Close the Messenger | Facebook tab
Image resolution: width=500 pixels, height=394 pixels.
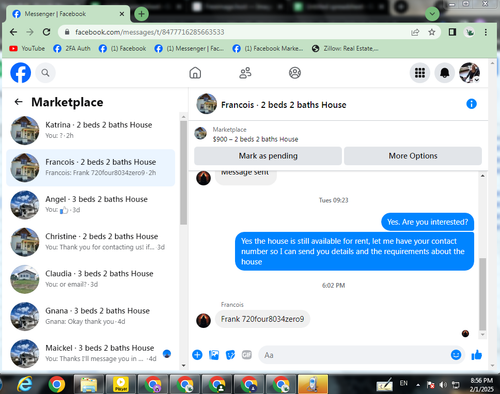click(122, 14)
